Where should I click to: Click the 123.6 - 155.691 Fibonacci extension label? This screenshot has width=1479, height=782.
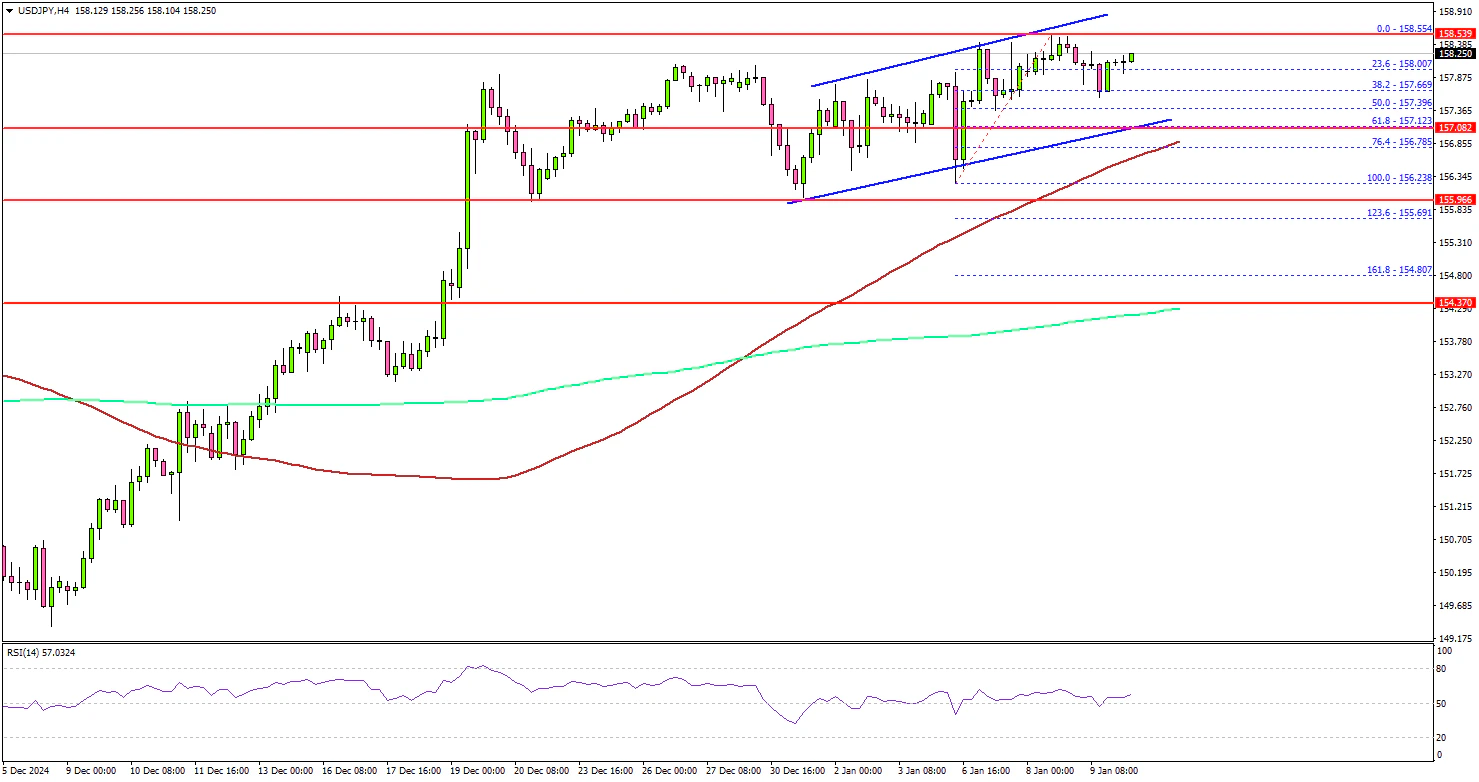pyautogui.click(x=1402, y=212)
